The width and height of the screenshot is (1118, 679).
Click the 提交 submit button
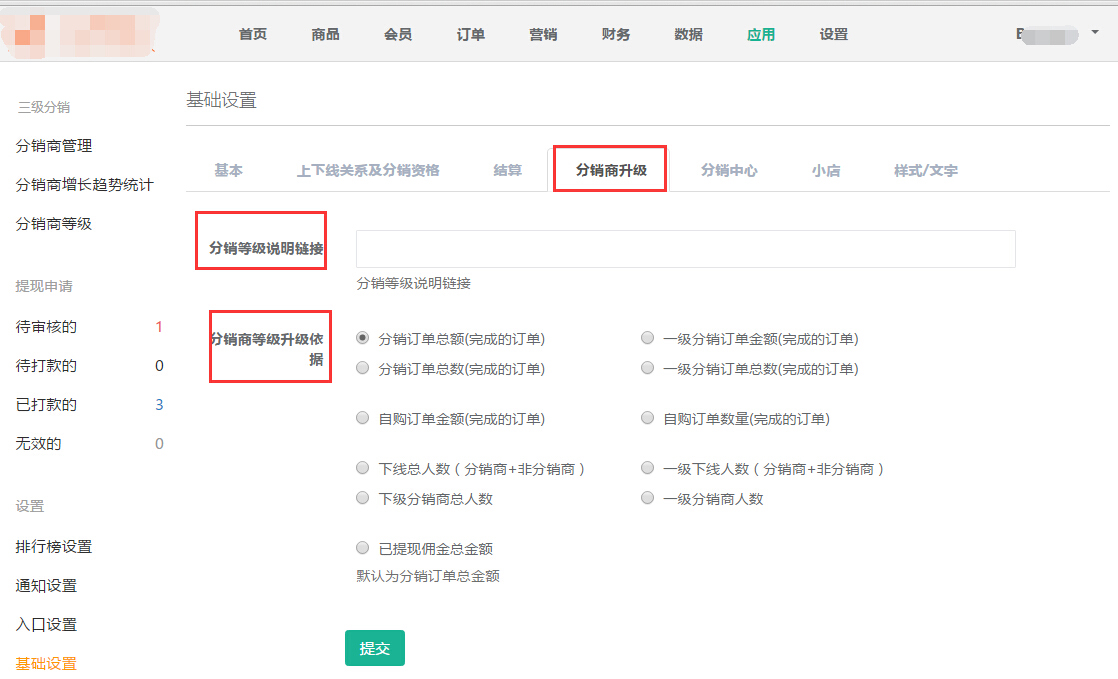click(x=374, y=648)
